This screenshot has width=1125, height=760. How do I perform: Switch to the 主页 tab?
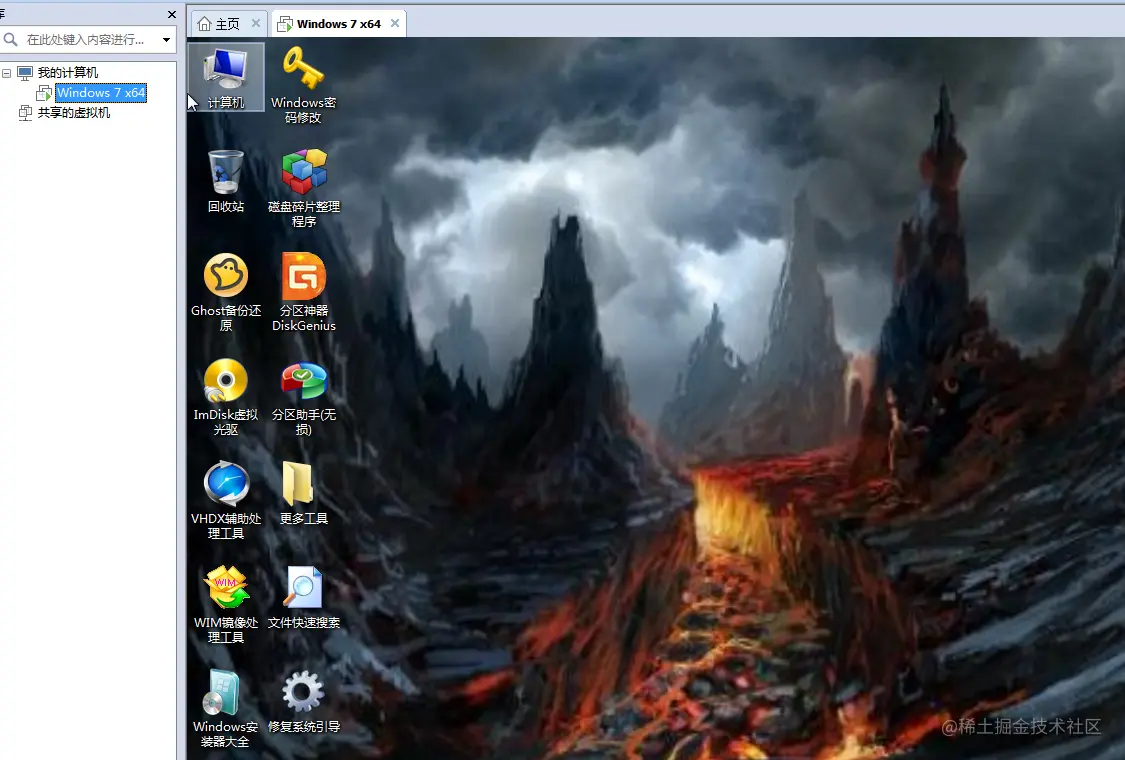(x=227, y=24)
